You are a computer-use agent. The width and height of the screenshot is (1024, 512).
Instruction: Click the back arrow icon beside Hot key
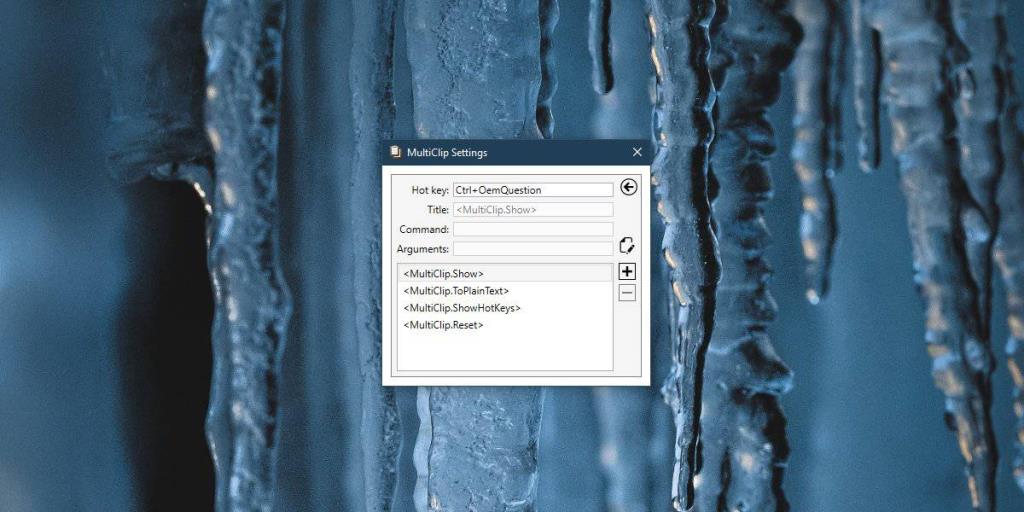pos(628,187)
